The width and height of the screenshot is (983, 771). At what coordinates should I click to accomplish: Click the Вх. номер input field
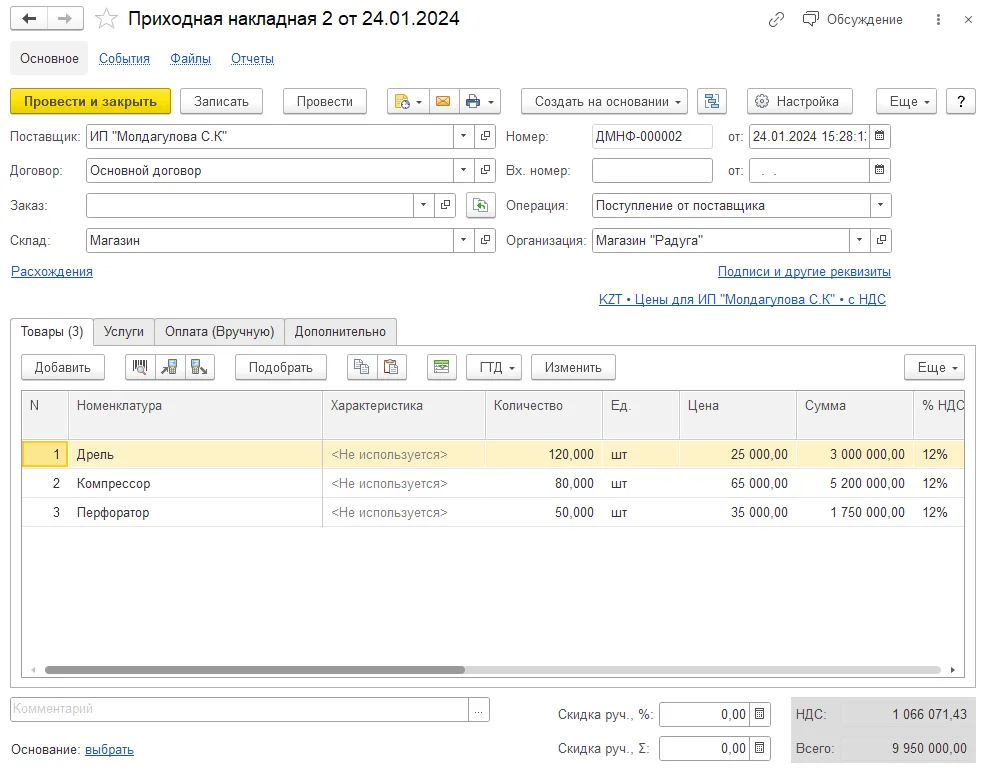coord(652,170)
